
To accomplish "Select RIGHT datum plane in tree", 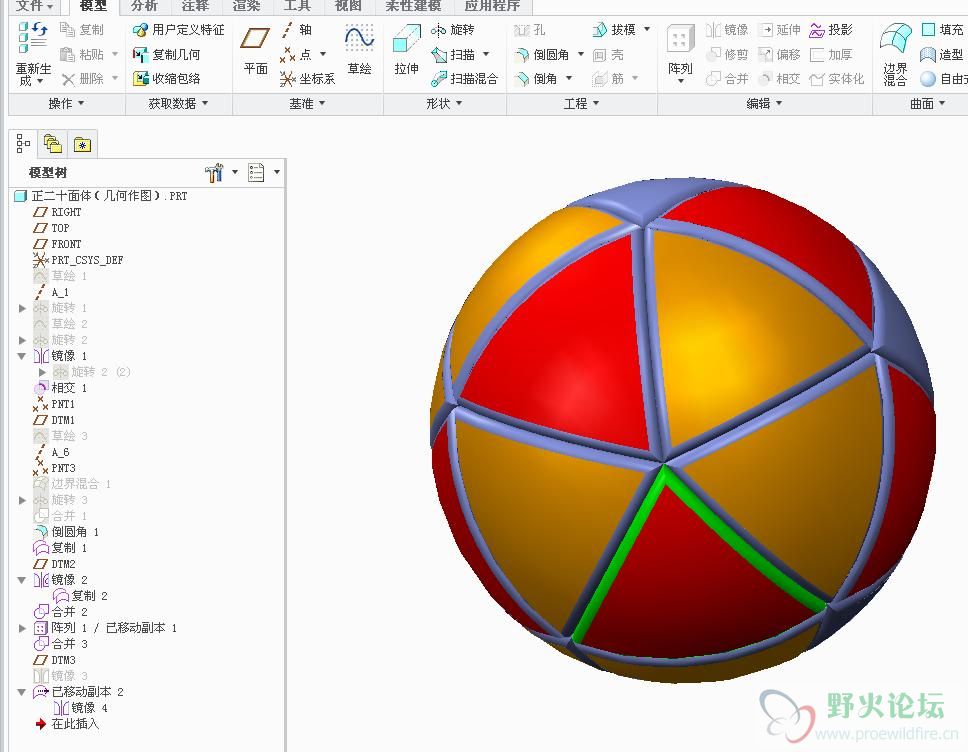I will pyautogui.click(x=57, y=212).
